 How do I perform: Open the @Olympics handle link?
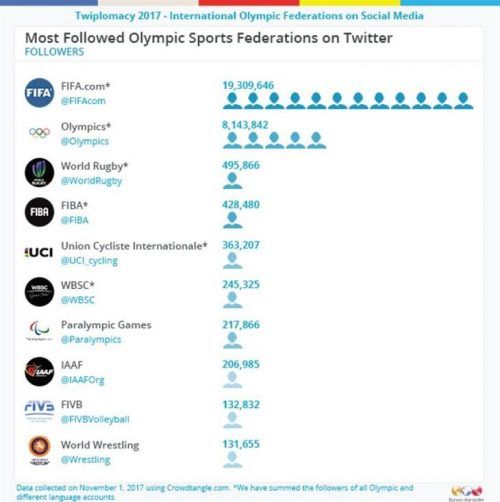(x=85, y=141)
